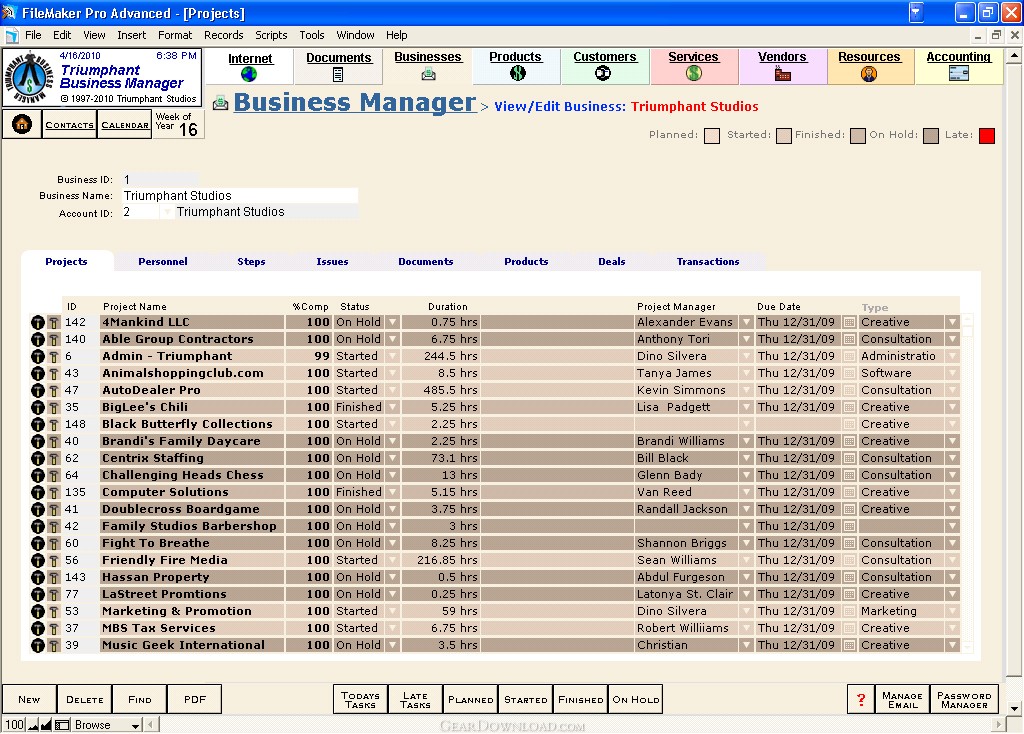Click the red question mark help icon
Viewport: 1024px width, 734px height.
pos(861,700)
